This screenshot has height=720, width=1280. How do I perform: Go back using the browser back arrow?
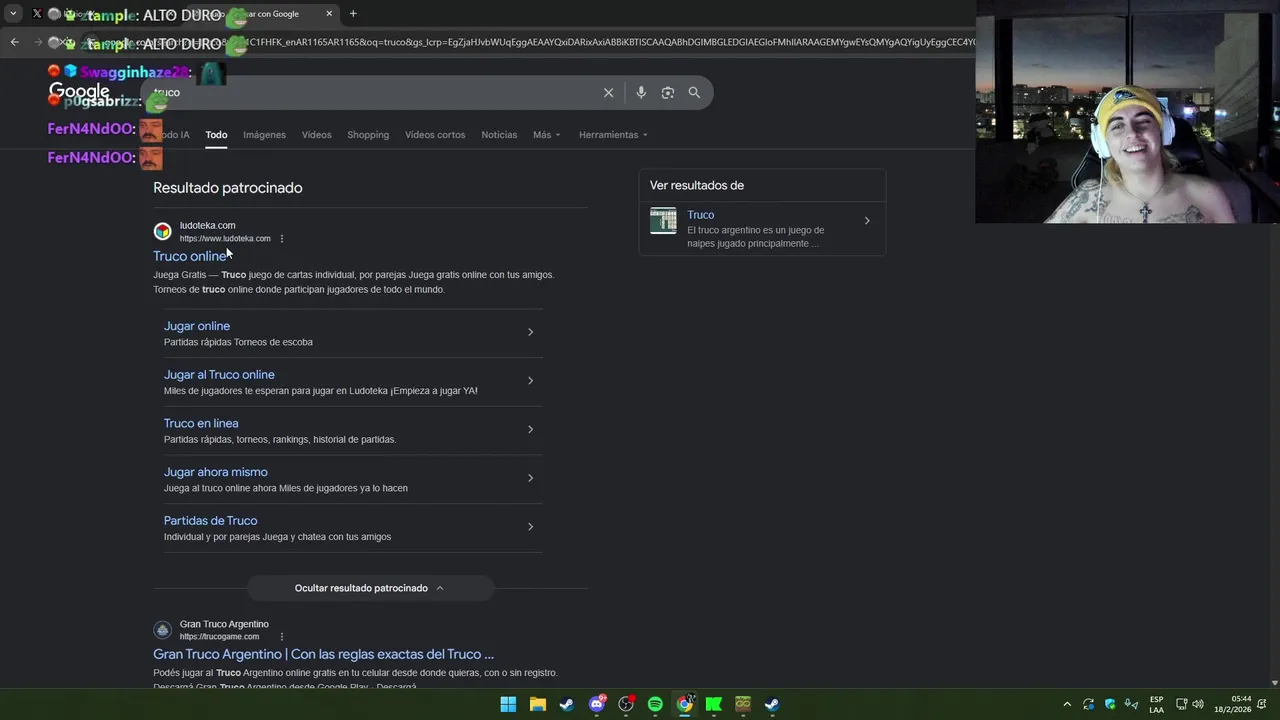(x=14, y=42)
